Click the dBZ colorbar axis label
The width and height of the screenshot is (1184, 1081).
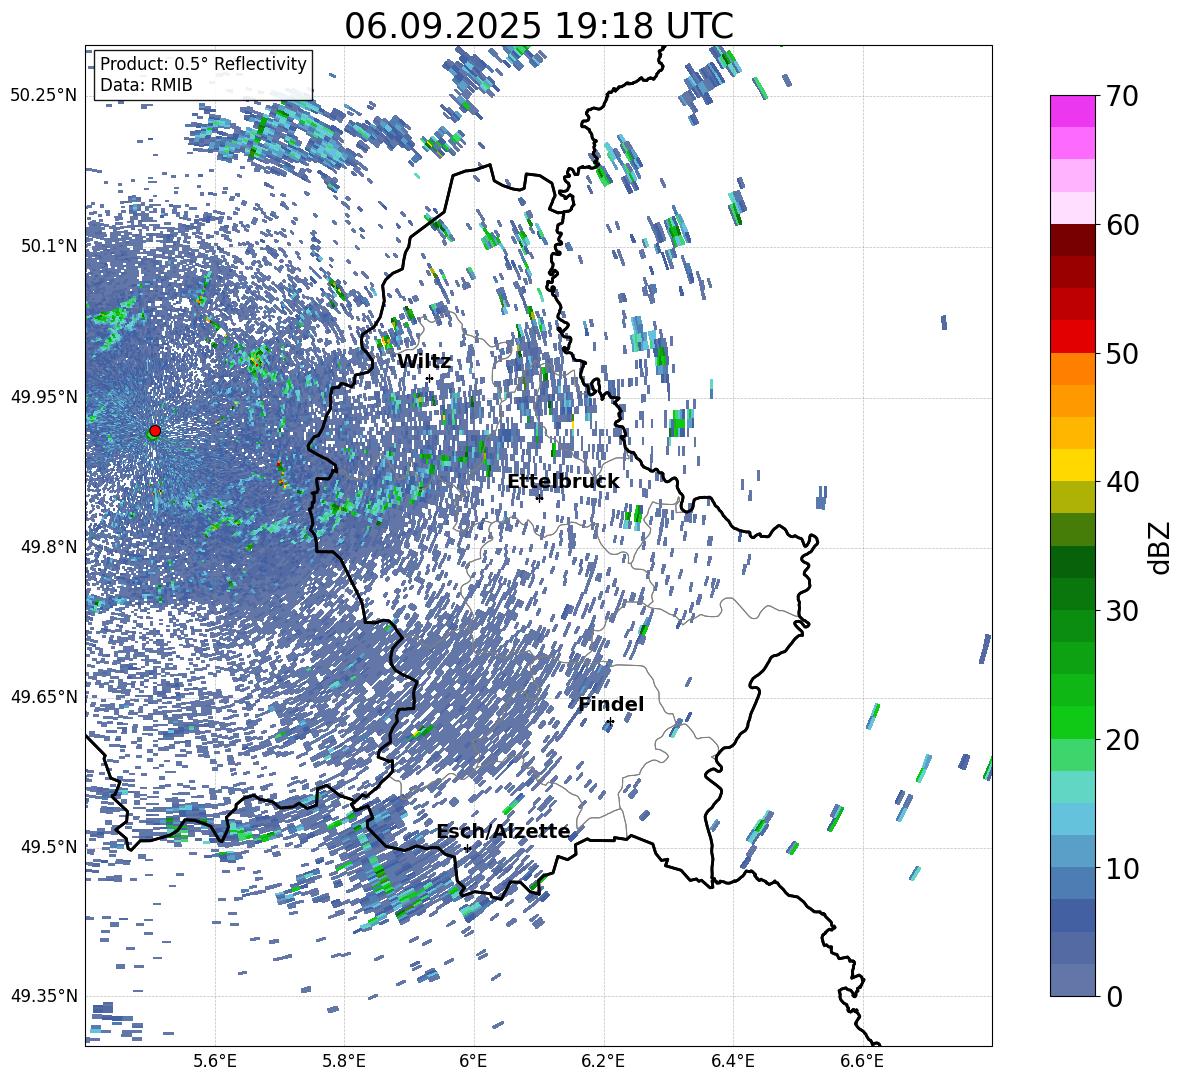point(1161,547)
